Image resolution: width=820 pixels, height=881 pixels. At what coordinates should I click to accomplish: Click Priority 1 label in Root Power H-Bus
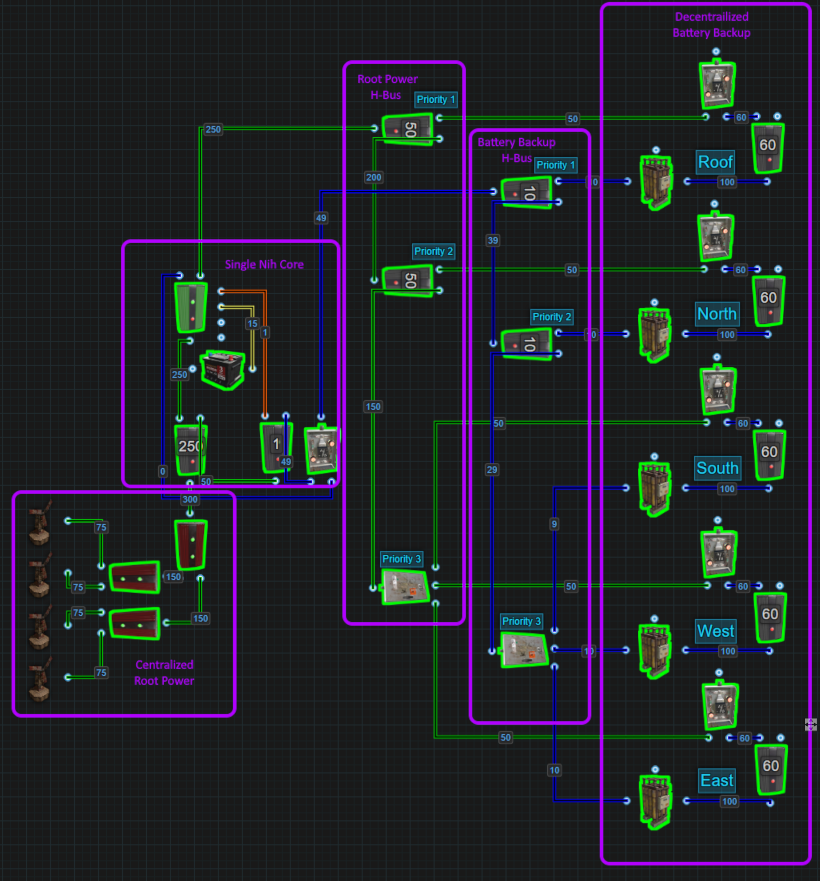pyautogui.click(x=436, y=99)
